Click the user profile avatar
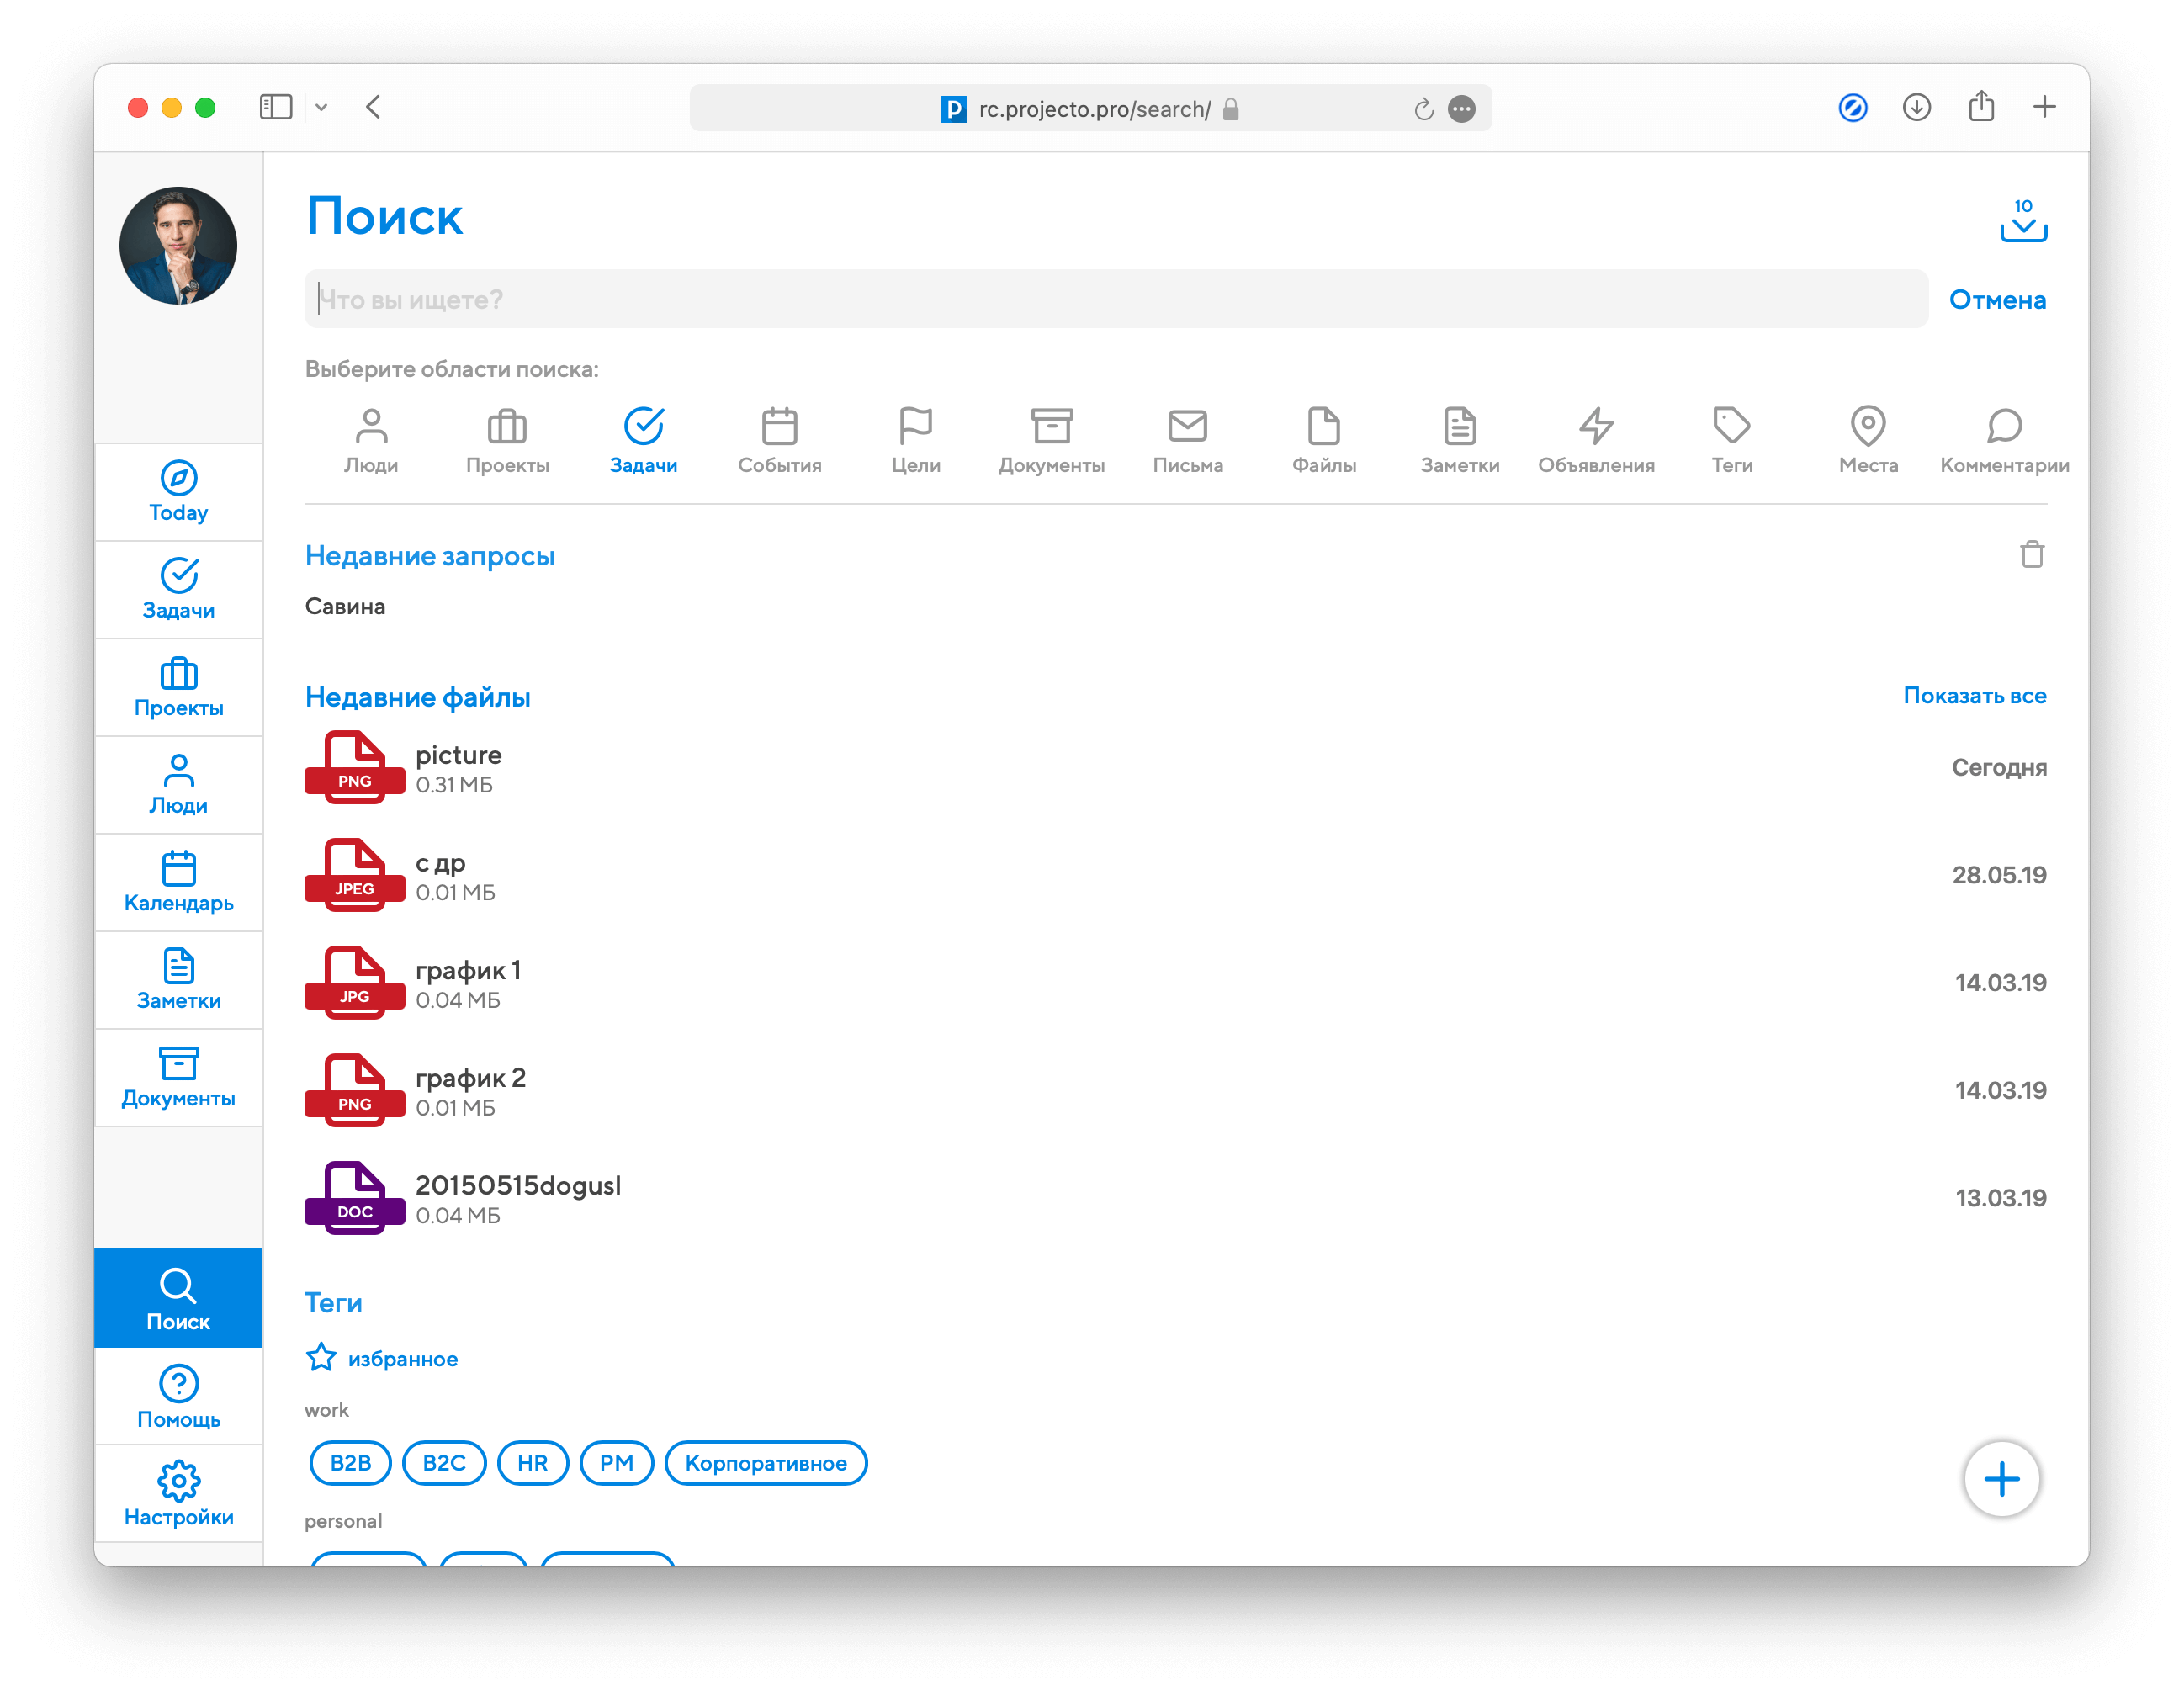The image size is (2184, 1691). 178,246
